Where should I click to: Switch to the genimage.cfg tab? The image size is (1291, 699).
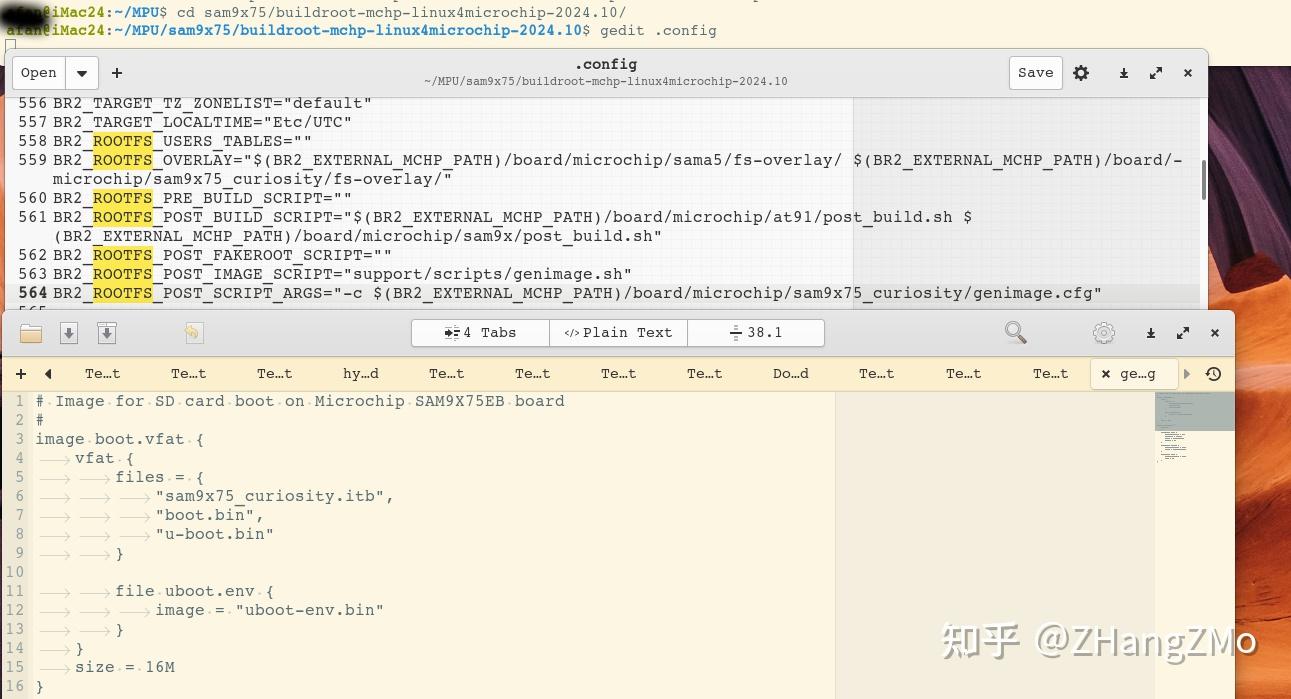point(1137,373)
